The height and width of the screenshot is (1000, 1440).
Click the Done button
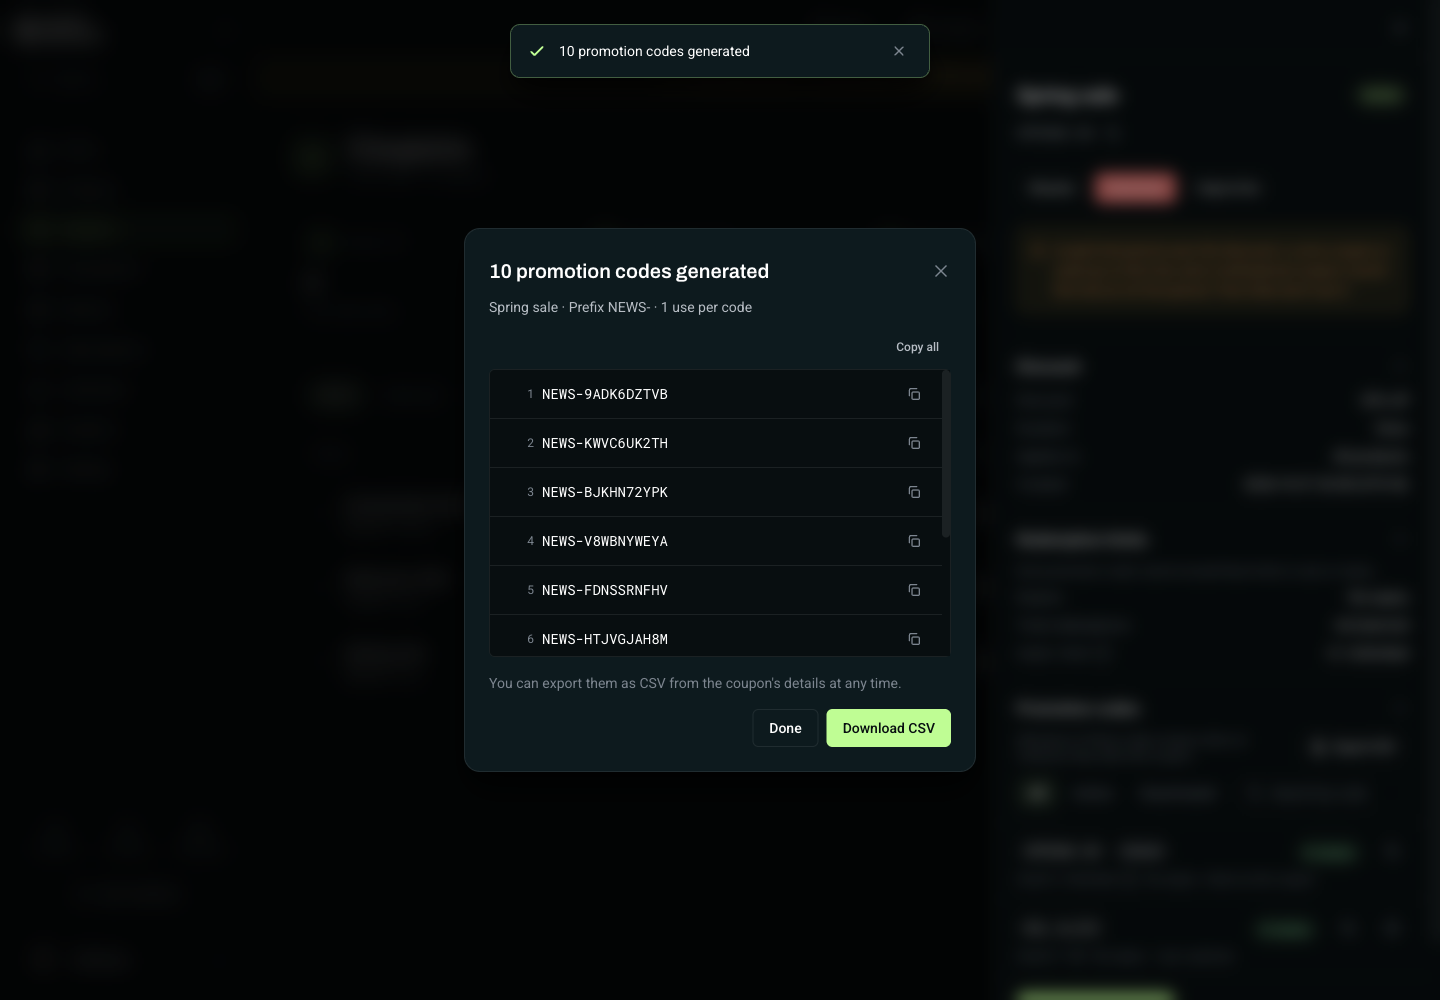[785, 728]
